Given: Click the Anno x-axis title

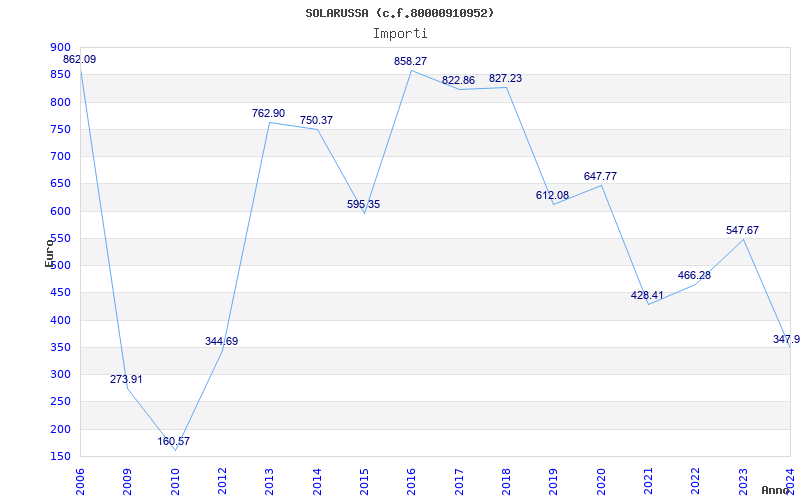Looking at the screenshot, I should point(775,490).
